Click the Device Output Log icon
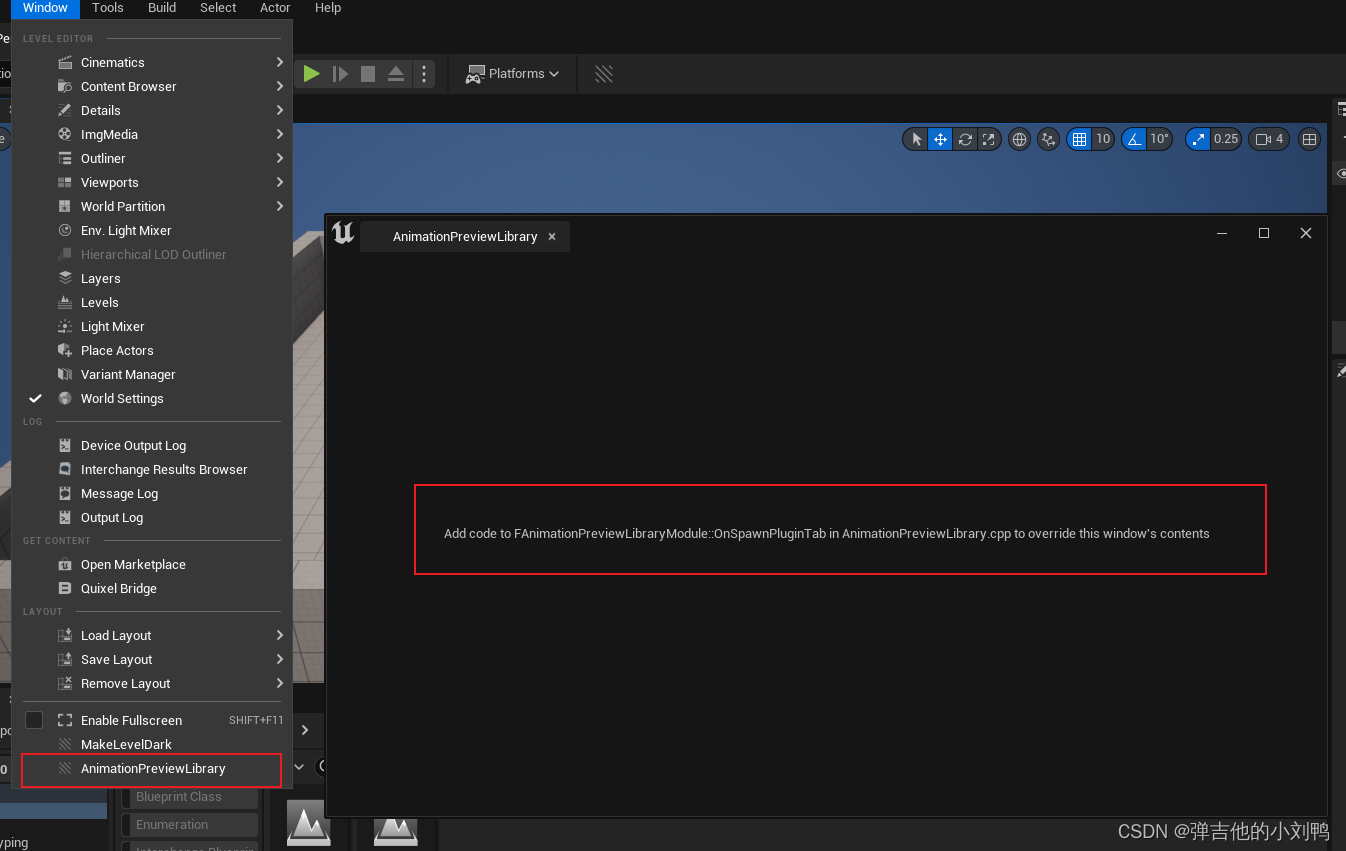The image size is (1346, 851). pyautogui.click(x=65, y=445)
